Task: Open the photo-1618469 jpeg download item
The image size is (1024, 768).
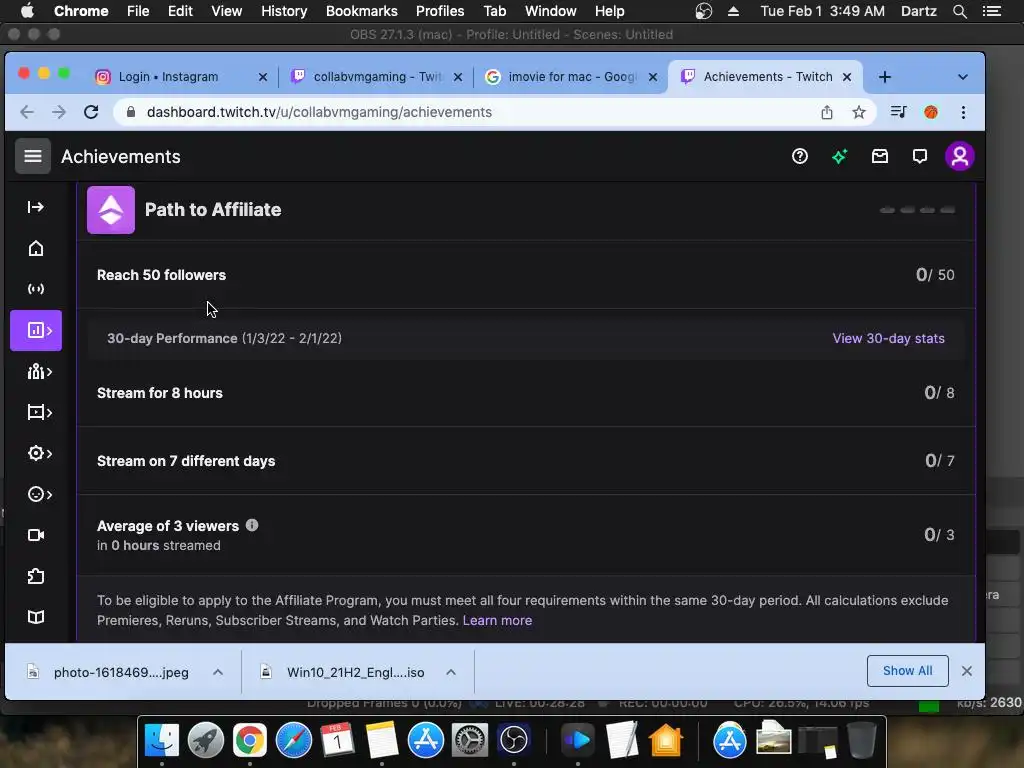Action: (x=108, y=672)
